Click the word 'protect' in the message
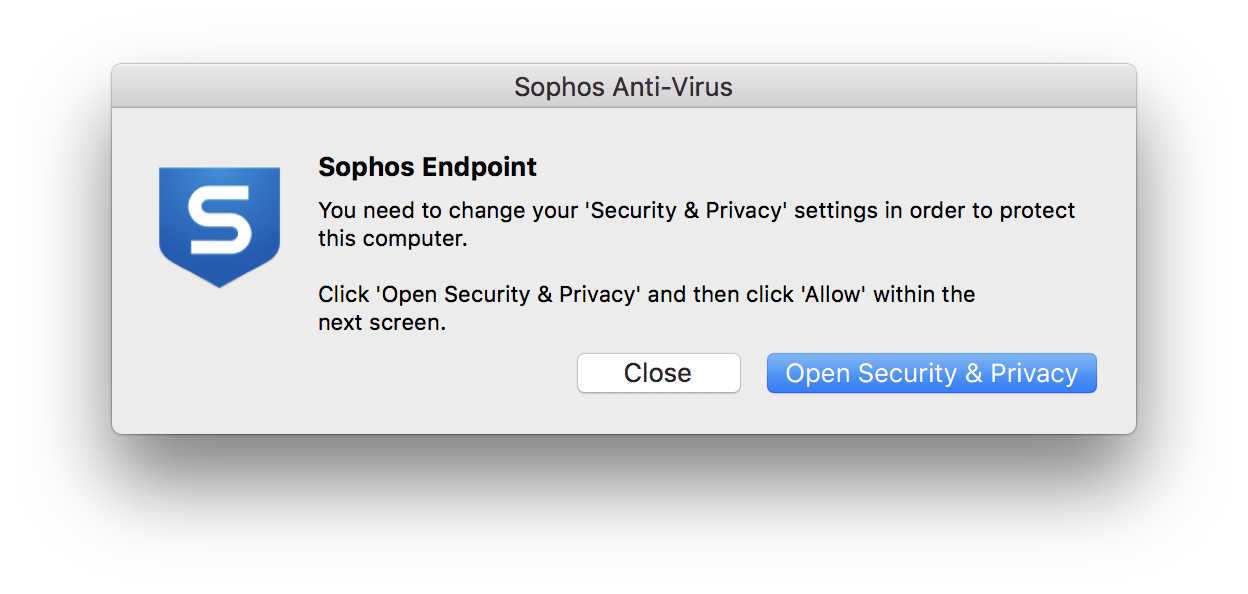Screen dimensions: 1248x594 [x=1039, y=211]
